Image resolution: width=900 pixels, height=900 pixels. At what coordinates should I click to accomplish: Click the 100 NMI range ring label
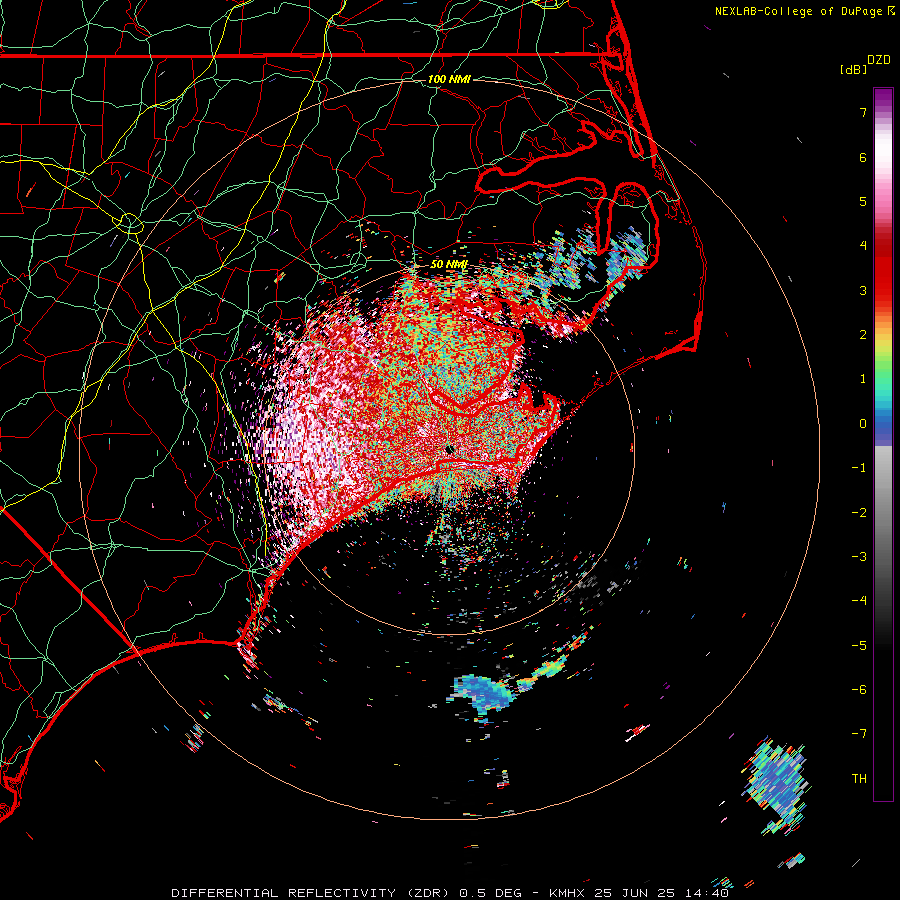(x=449, y=79)
